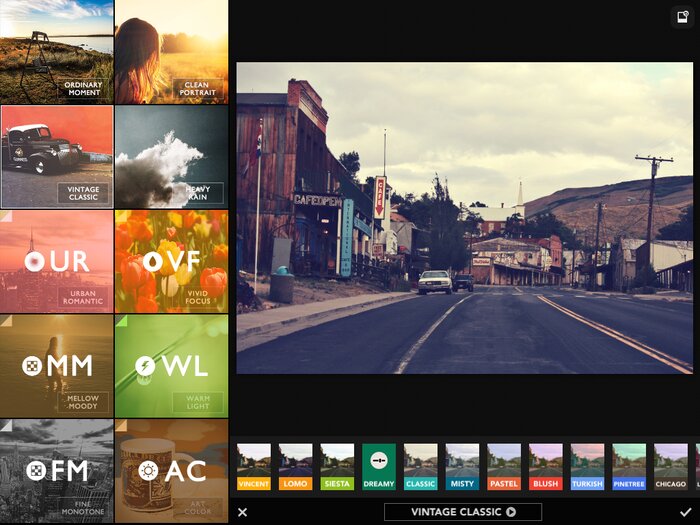The height and width of the screenshot is (525, 700).
Task: Apply the Lomo filter
Action: (295, 467)
